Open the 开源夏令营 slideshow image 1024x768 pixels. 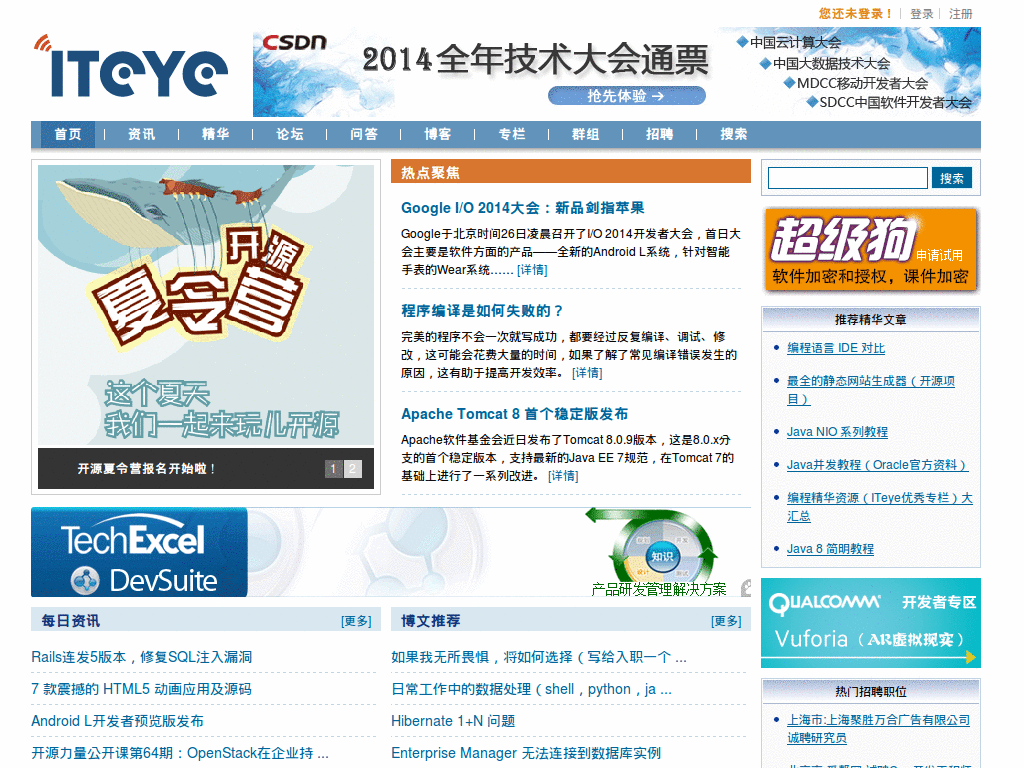coord(206,305)
